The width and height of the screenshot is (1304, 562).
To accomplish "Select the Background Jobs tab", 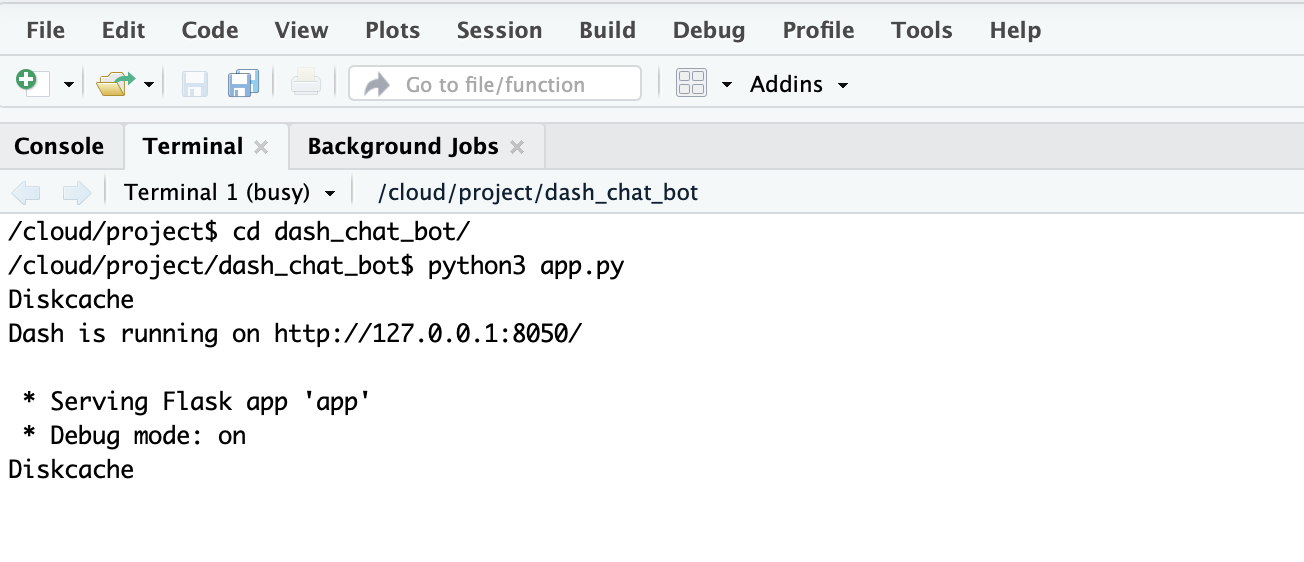I will pos(402,146).
